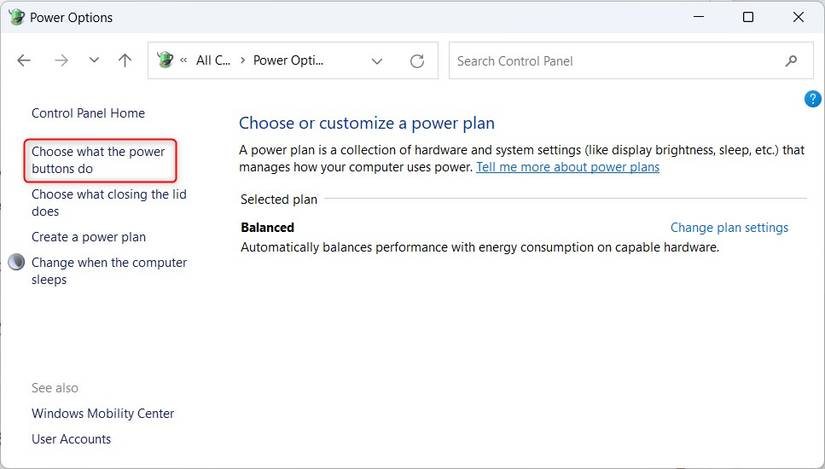Go up one level arrow
This screenshot has width=825, height=469.
click(x=125, y=61)
